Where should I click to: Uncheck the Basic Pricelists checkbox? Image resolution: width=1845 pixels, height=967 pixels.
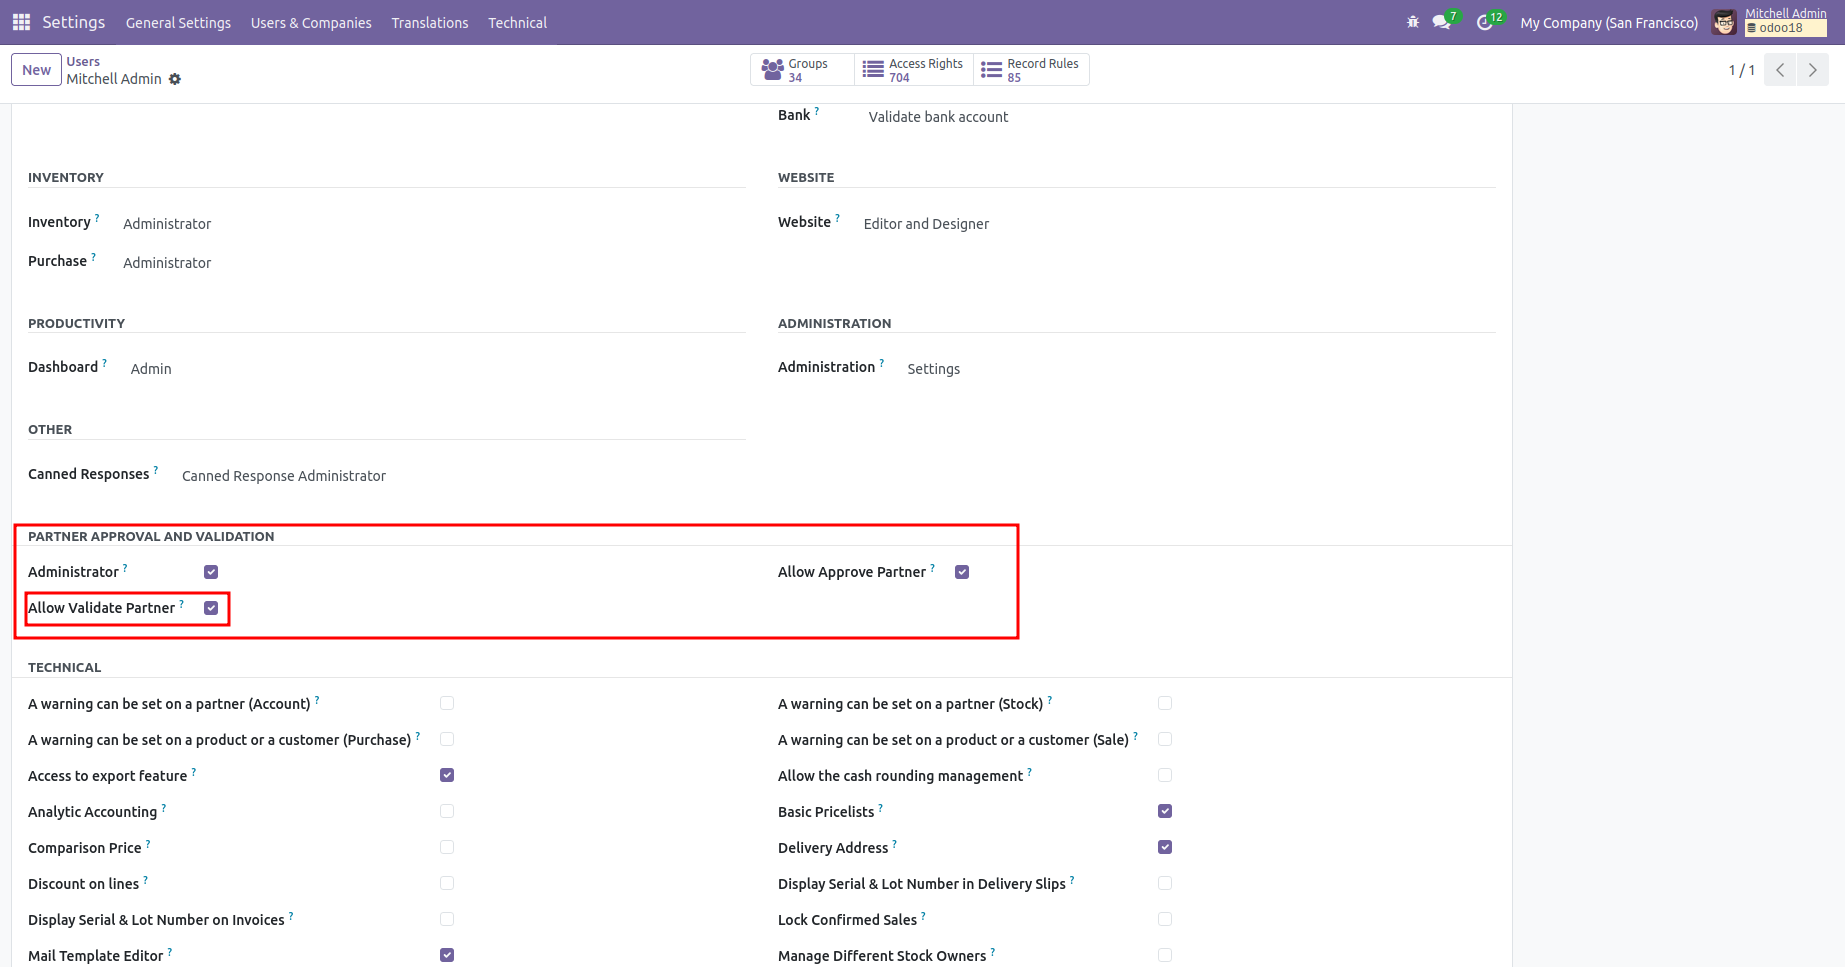[1165, 811]
